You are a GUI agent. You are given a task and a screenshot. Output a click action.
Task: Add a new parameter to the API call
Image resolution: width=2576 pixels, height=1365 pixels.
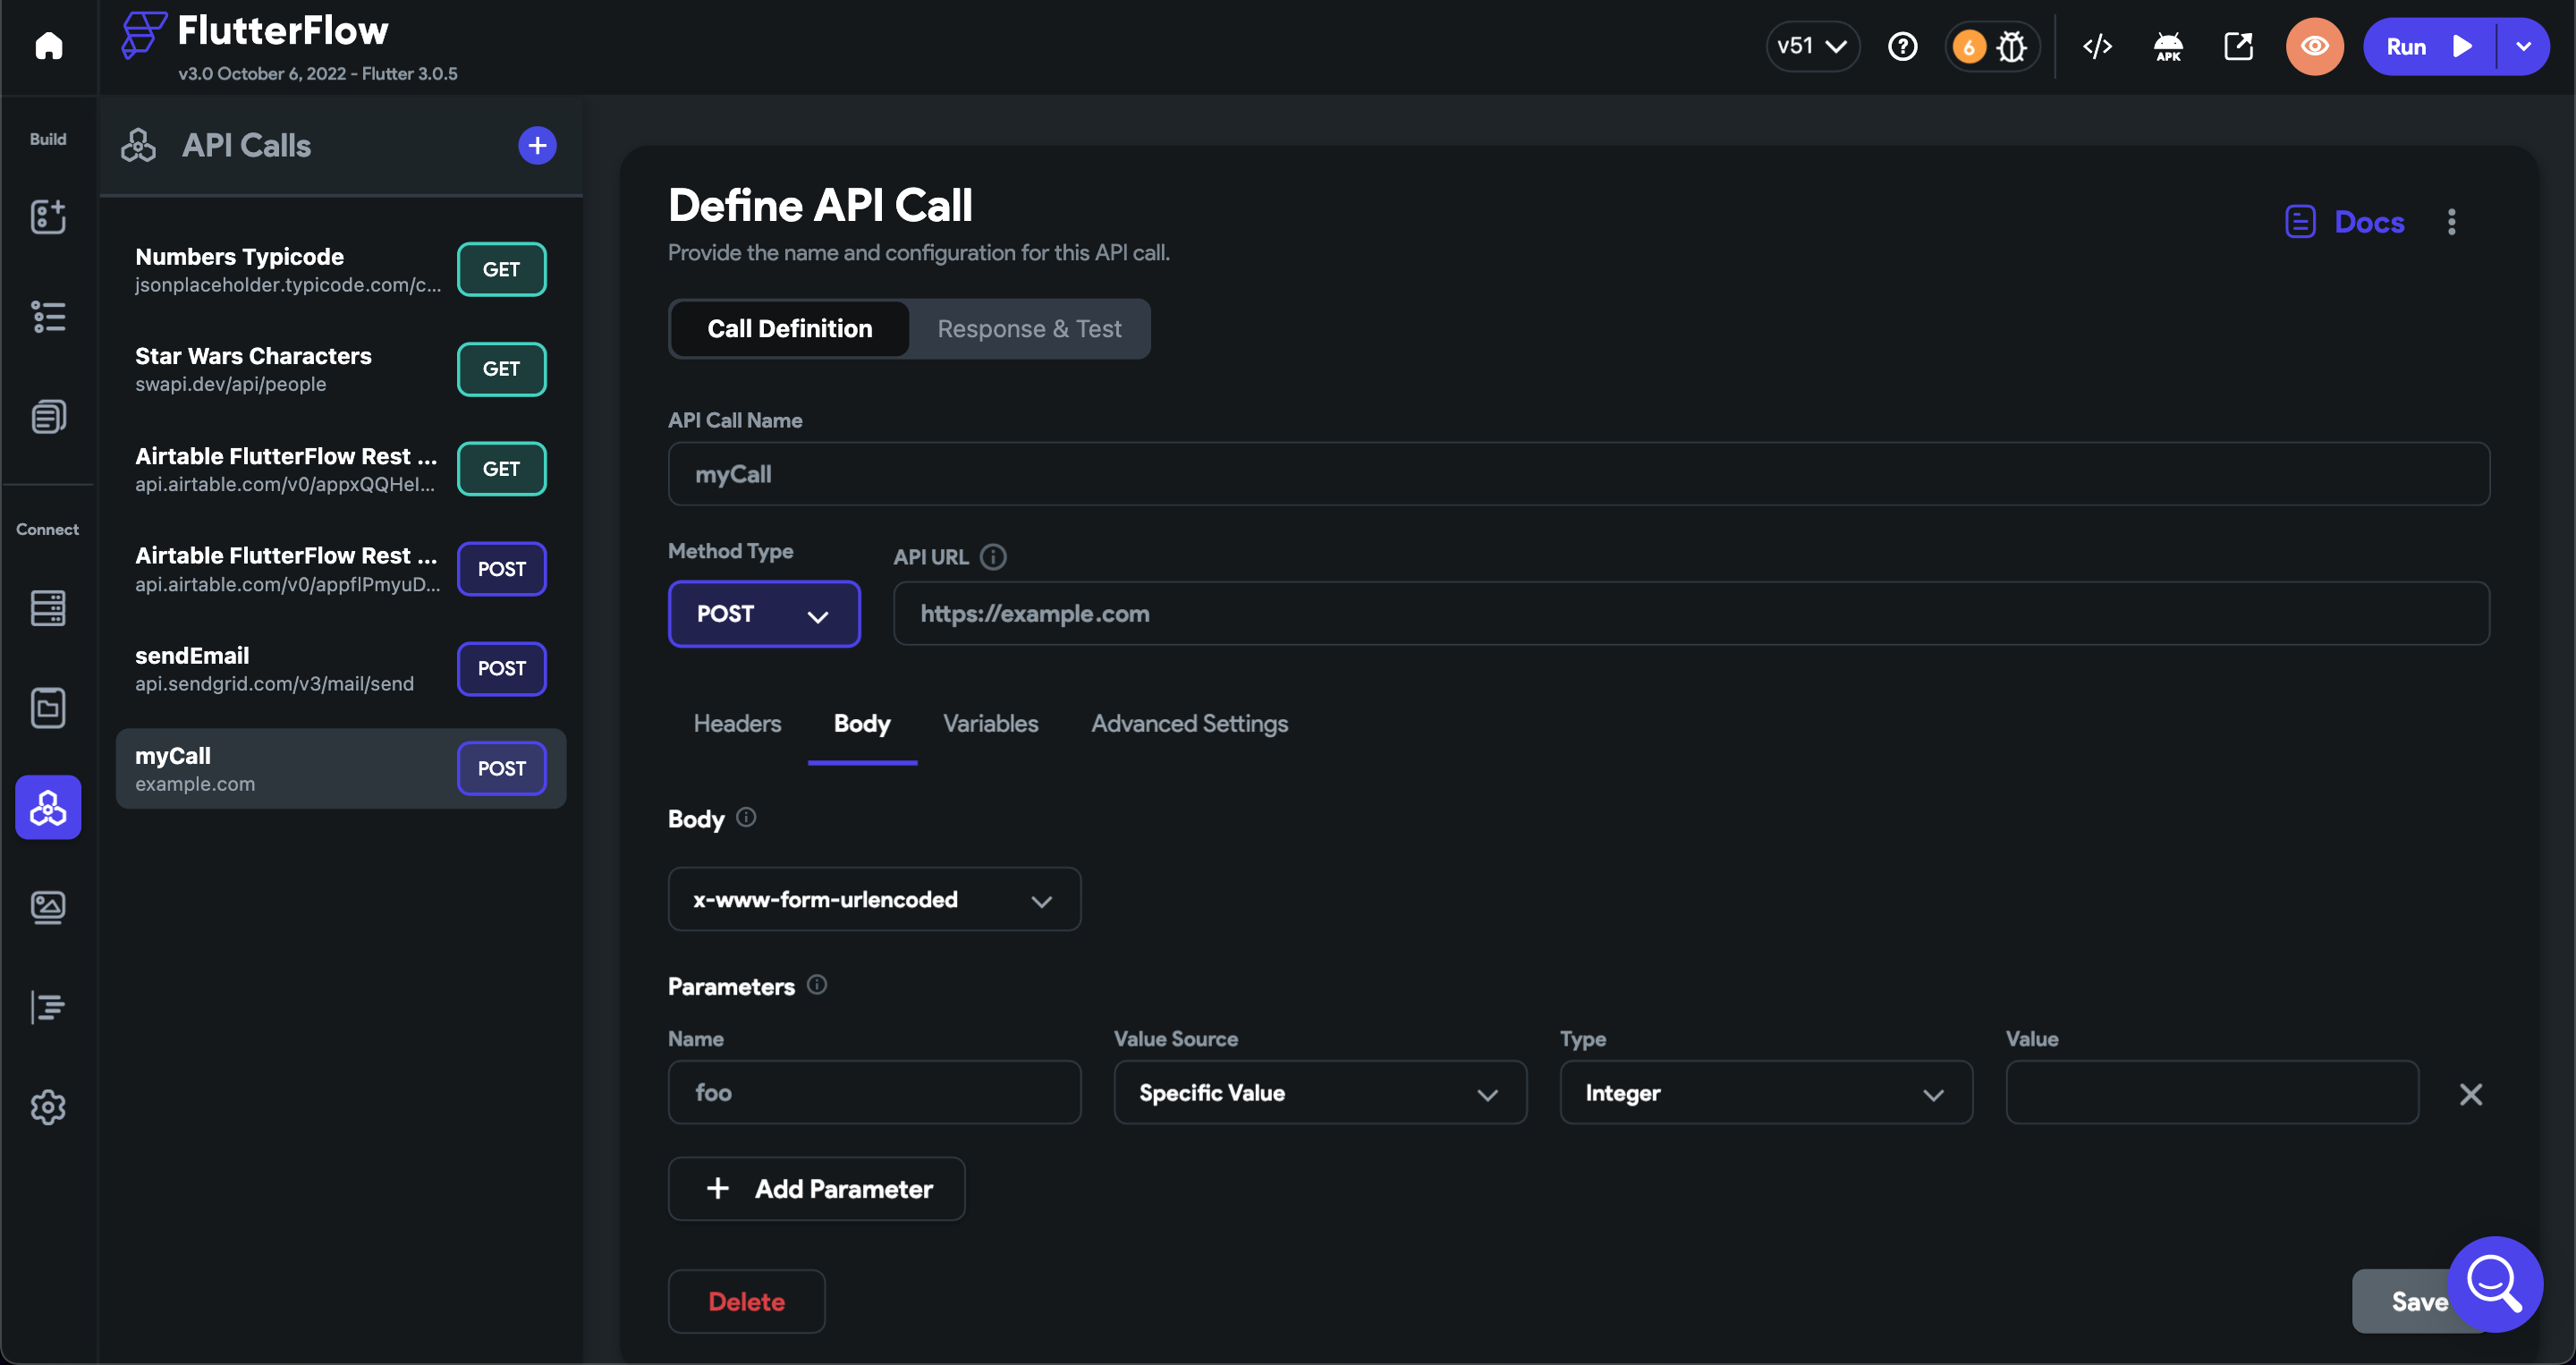point(816,1188)
